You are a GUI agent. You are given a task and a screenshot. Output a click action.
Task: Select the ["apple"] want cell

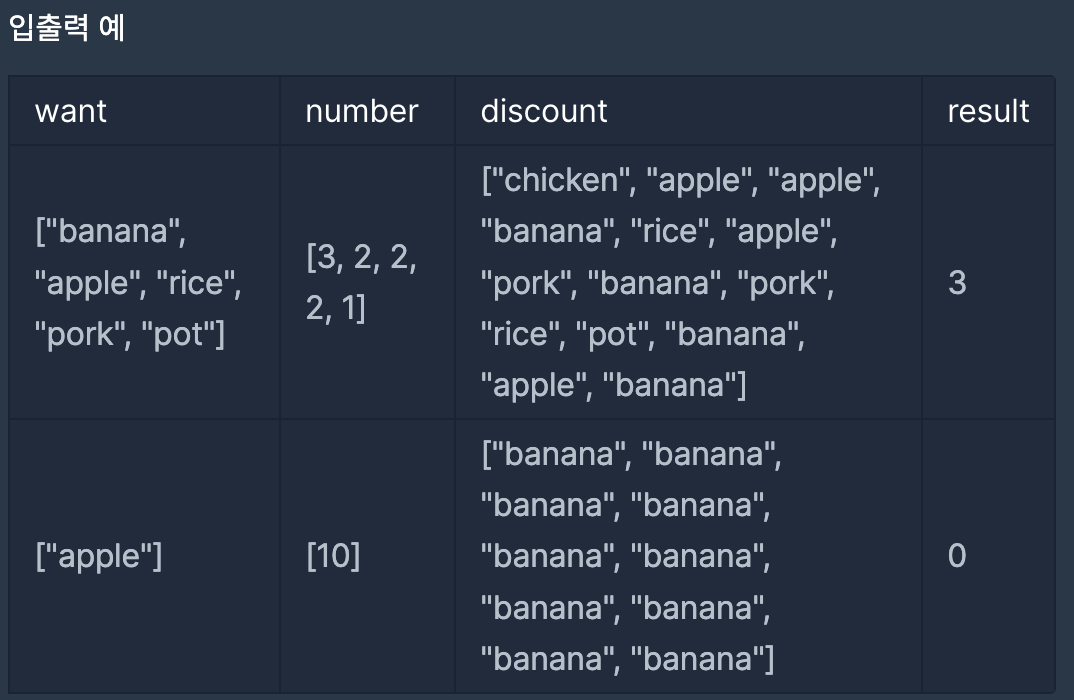[x=98, y=556]
